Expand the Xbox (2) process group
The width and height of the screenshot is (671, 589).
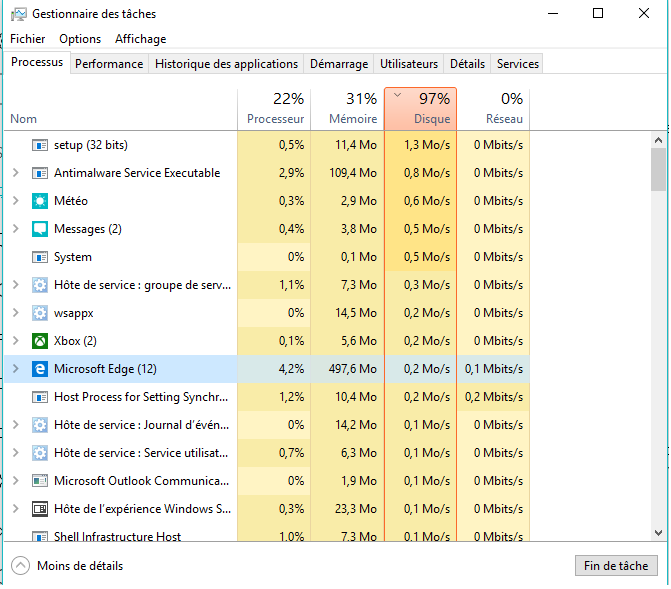tap(16, 341)
